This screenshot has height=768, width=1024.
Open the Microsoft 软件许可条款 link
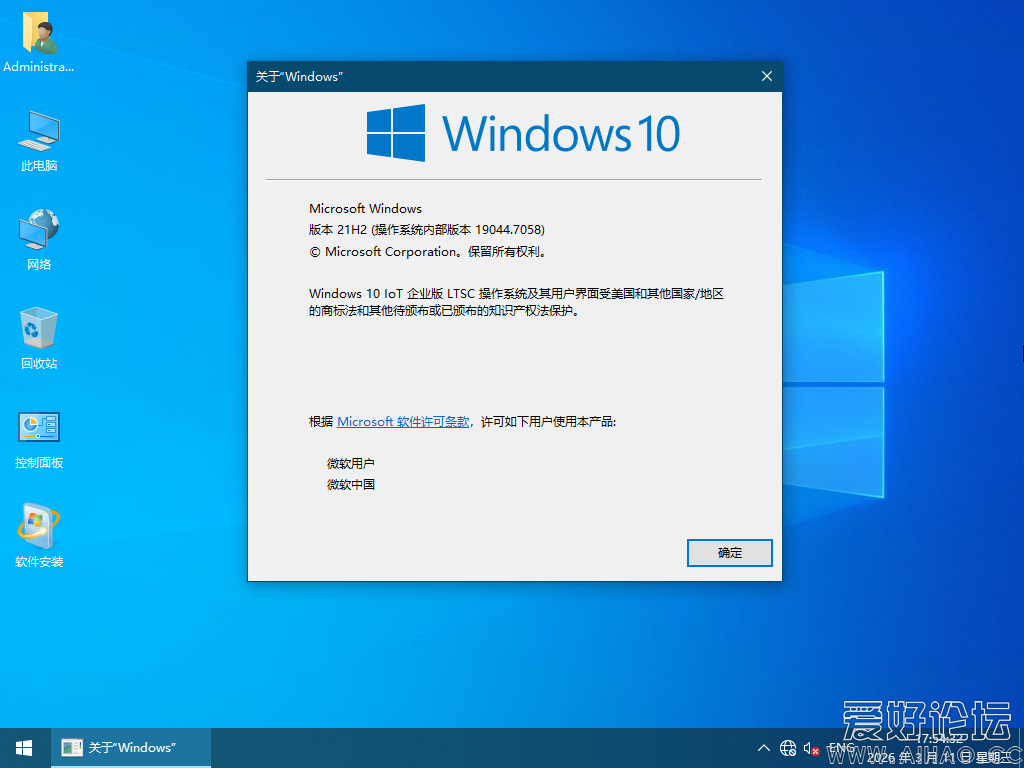point(403,422)
